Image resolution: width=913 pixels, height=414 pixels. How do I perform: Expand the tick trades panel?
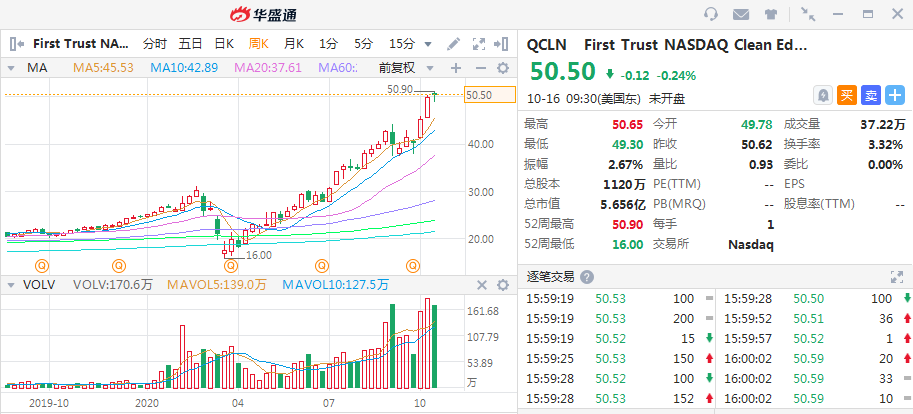tap(896, 277)
